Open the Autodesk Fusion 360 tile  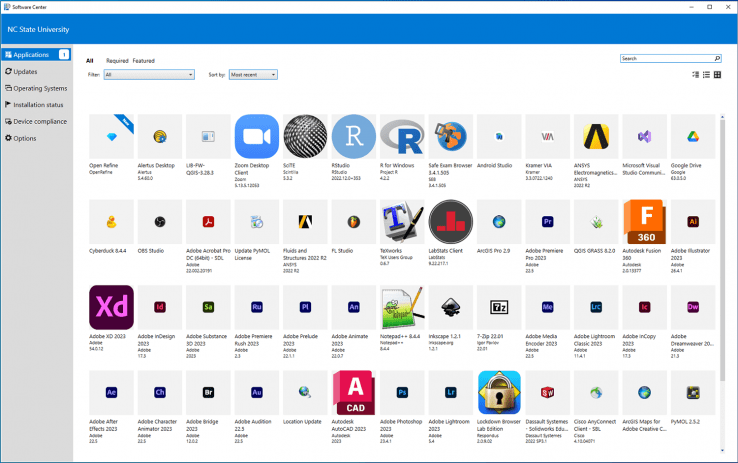(644, 222)
